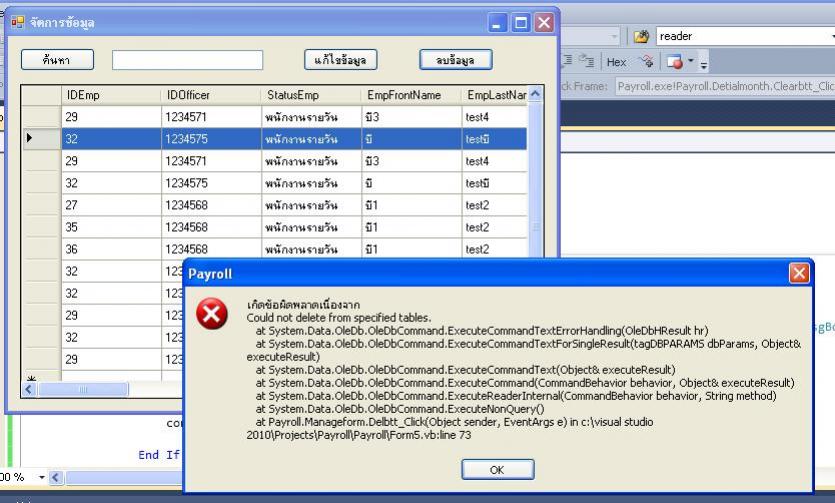Image resolution: width=835 pixels, height=503 pixels.
Task: Click the increase indent icon before Hex
Action: point(586,61)
